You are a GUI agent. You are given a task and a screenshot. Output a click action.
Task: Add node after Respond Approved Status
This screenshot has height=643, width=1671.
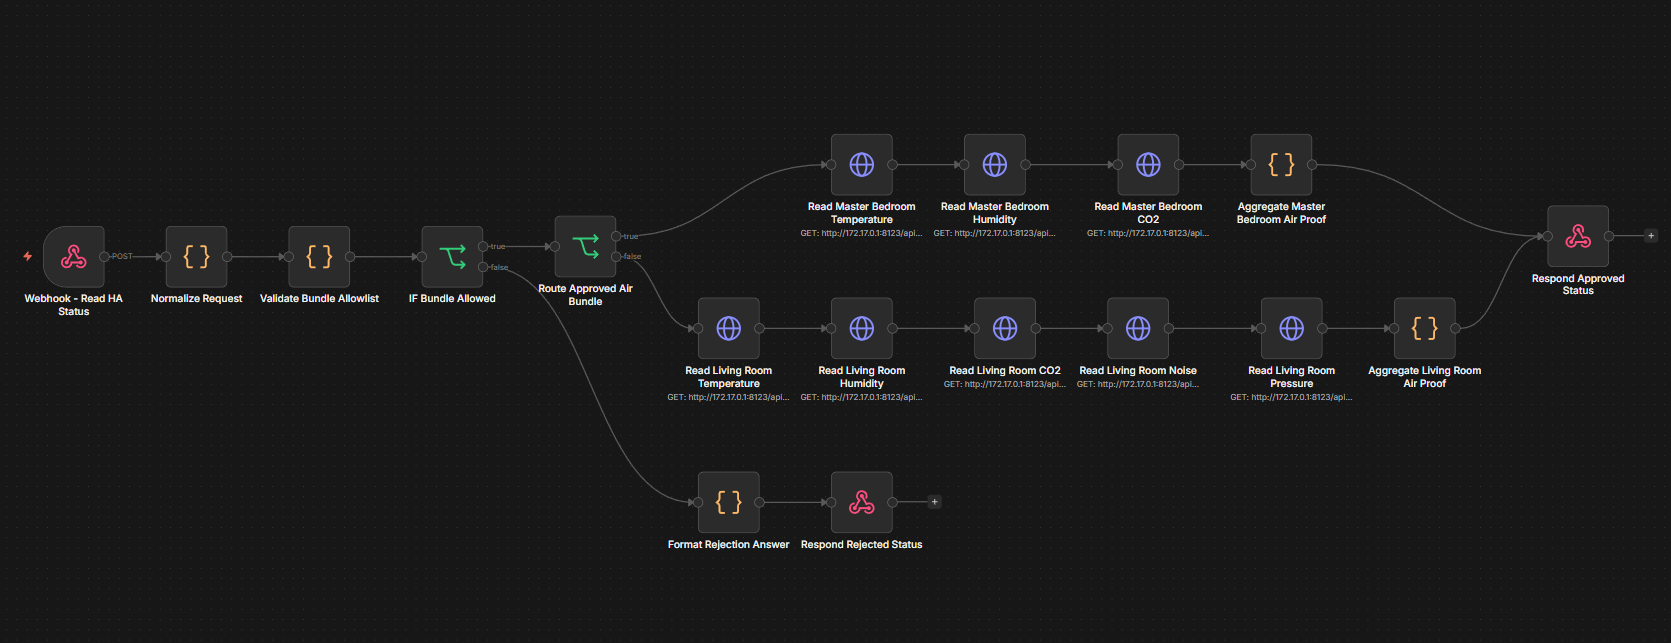[1651, 237]
